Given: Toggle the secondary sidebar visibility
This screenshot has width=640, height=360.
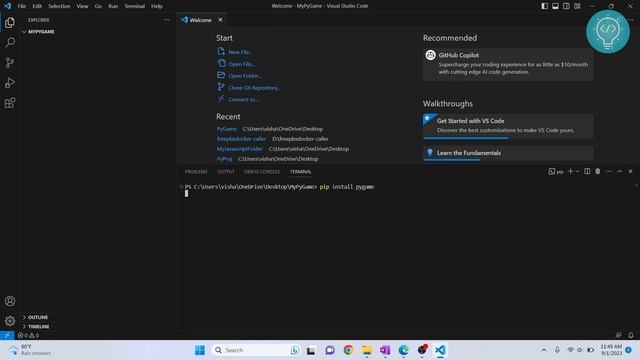Looking at the screenshot, I should pos(566,6).
